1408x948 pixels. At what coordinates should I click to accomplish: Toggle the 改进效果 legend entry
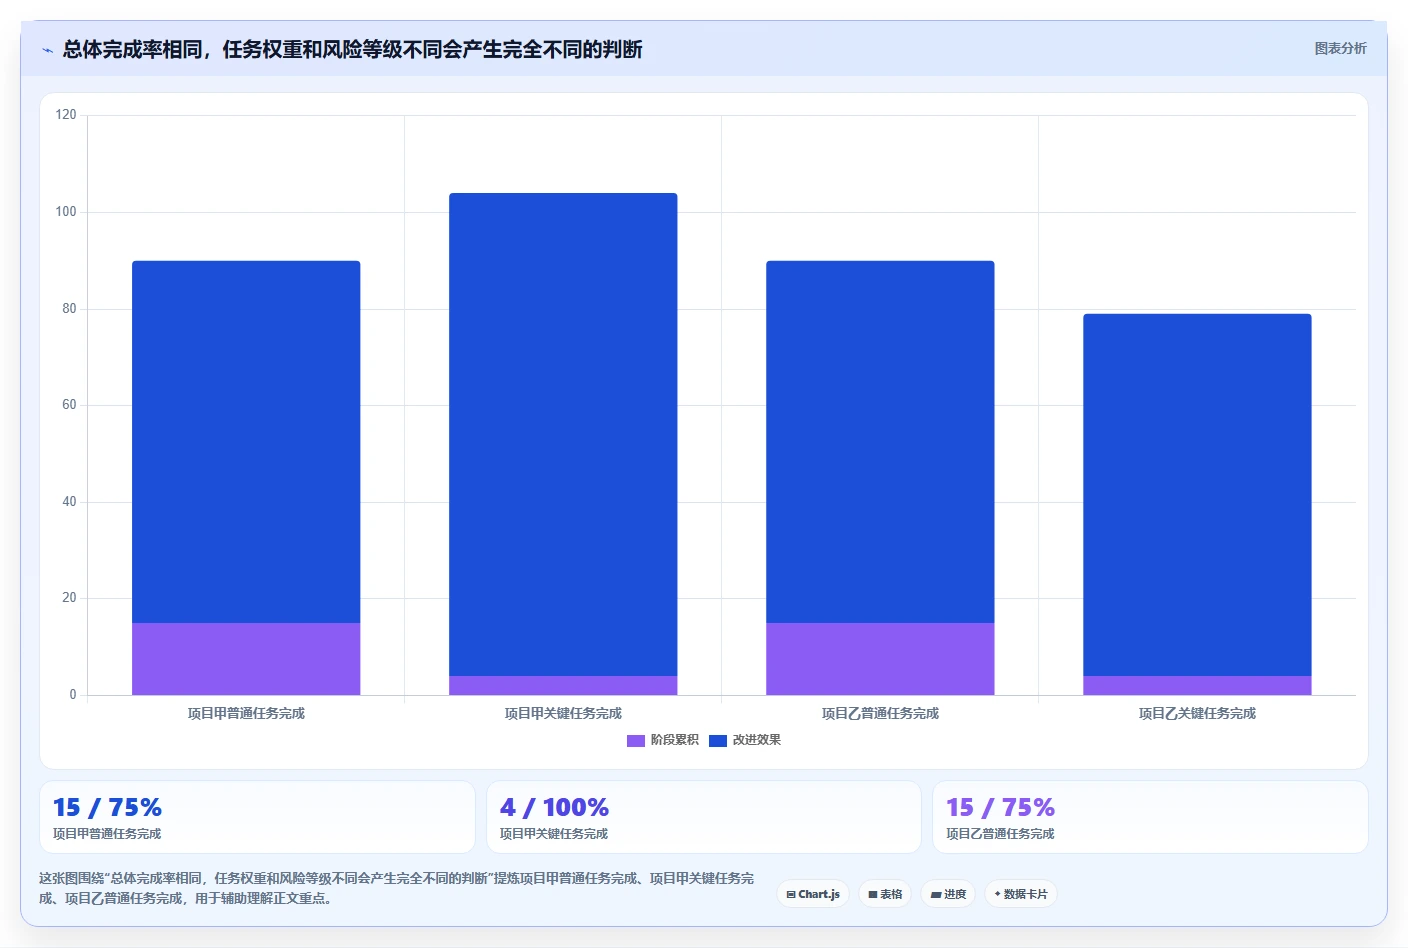point(745,740)
